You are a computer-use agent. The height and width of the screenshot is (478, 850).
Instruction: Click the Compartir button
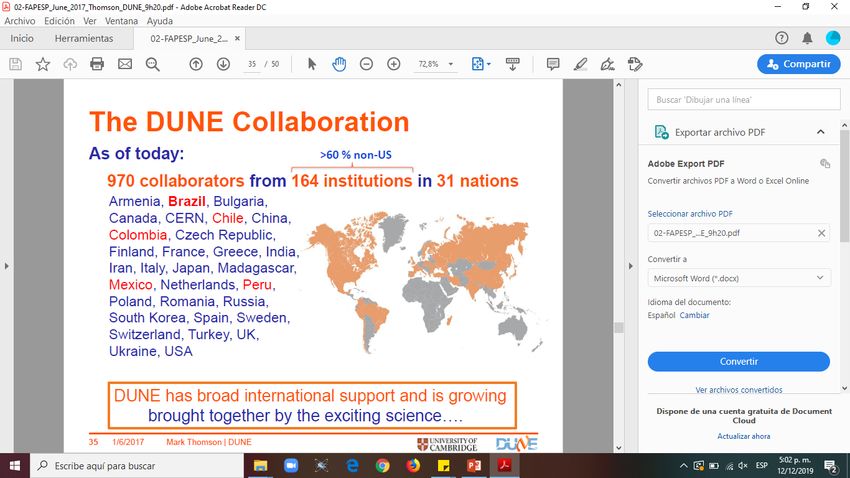(x=799, y=64)
